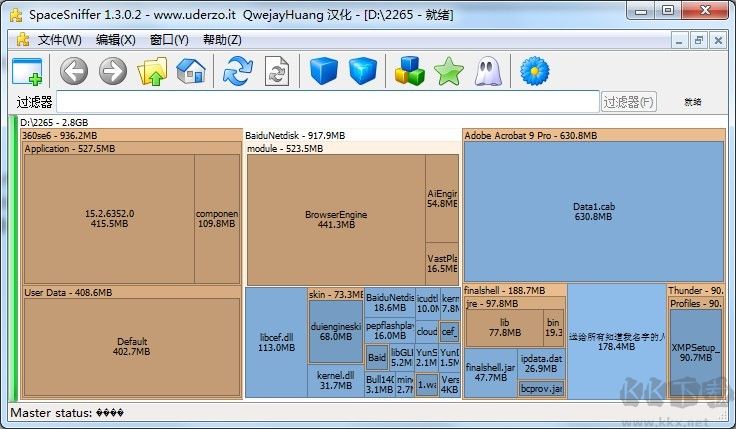Click the finalshell - 188.7MB header
Screen dimensions: 736x429
(515, 291)
